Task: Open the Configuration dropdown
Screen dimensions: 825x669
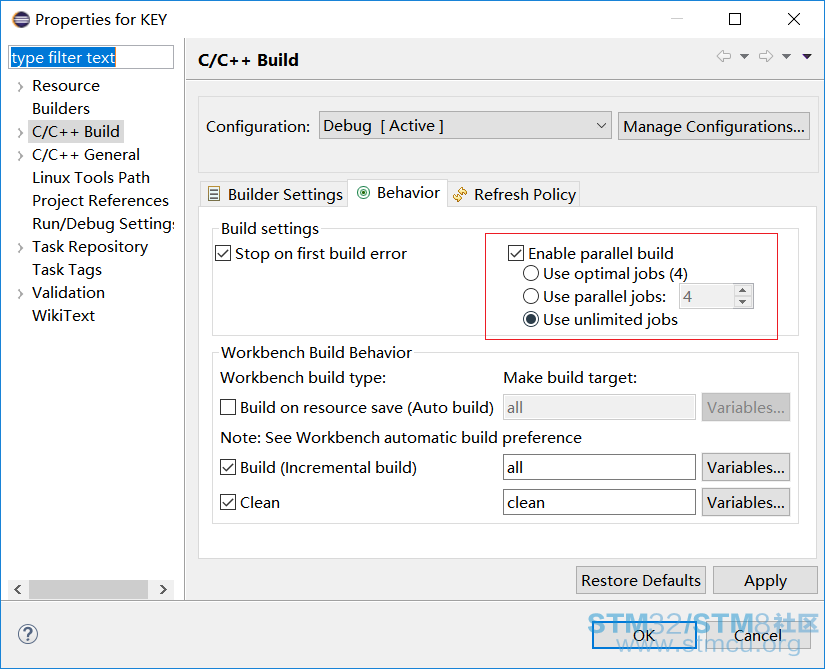Action: (x=465, y=126)
